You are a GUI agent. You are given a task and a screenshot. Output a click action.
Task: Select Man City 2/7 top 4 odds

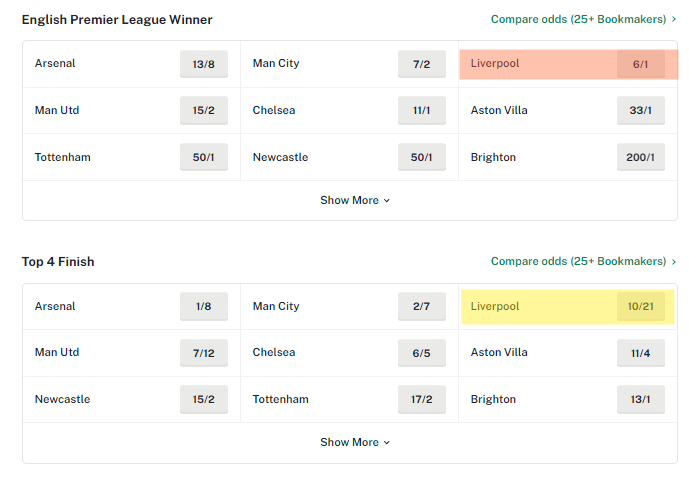pyautogui.click(x=422, y=306)
